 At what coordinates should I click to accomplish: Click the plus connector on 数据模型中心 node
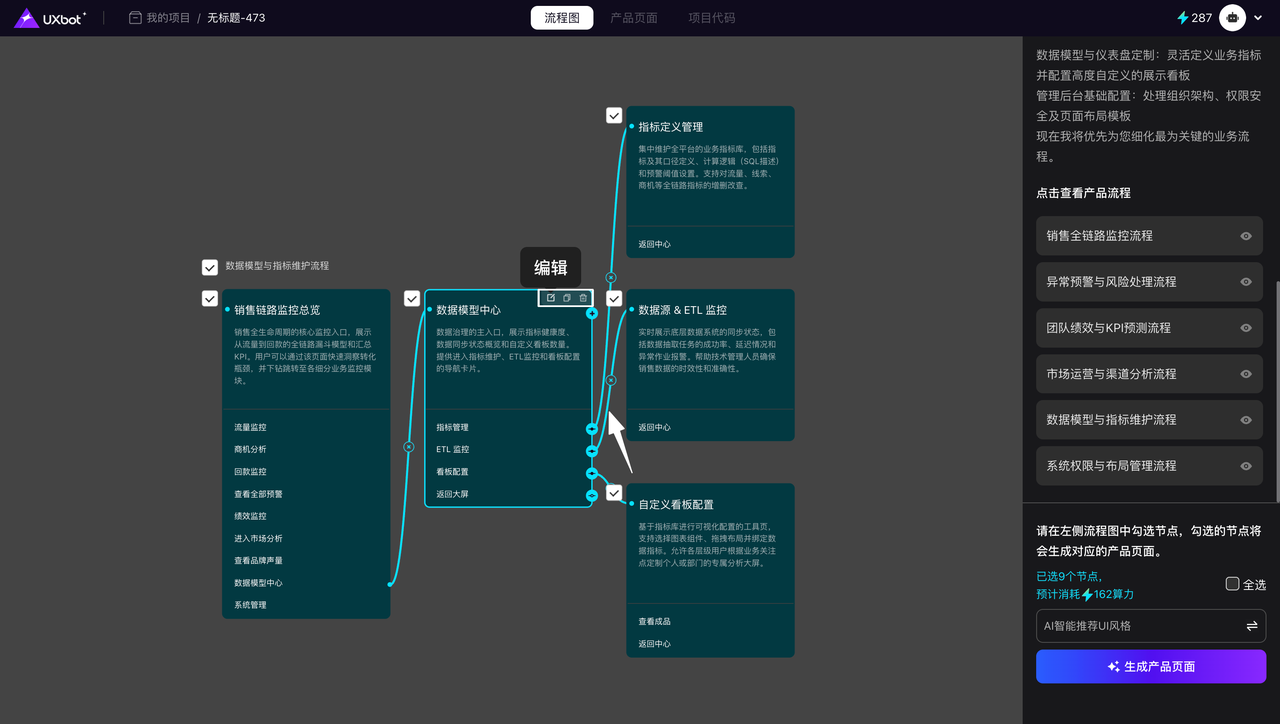point(592,314)
